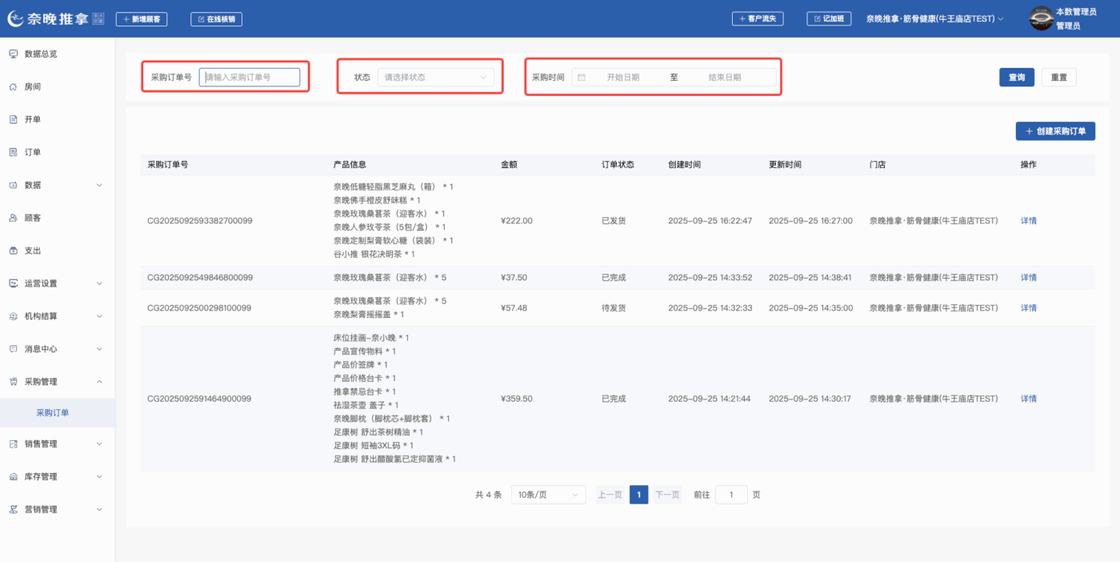This screenshot has width=1120, height=562.
Task: Click the calendar icon in 采购时间 field
Action: (x=581, y=77)
